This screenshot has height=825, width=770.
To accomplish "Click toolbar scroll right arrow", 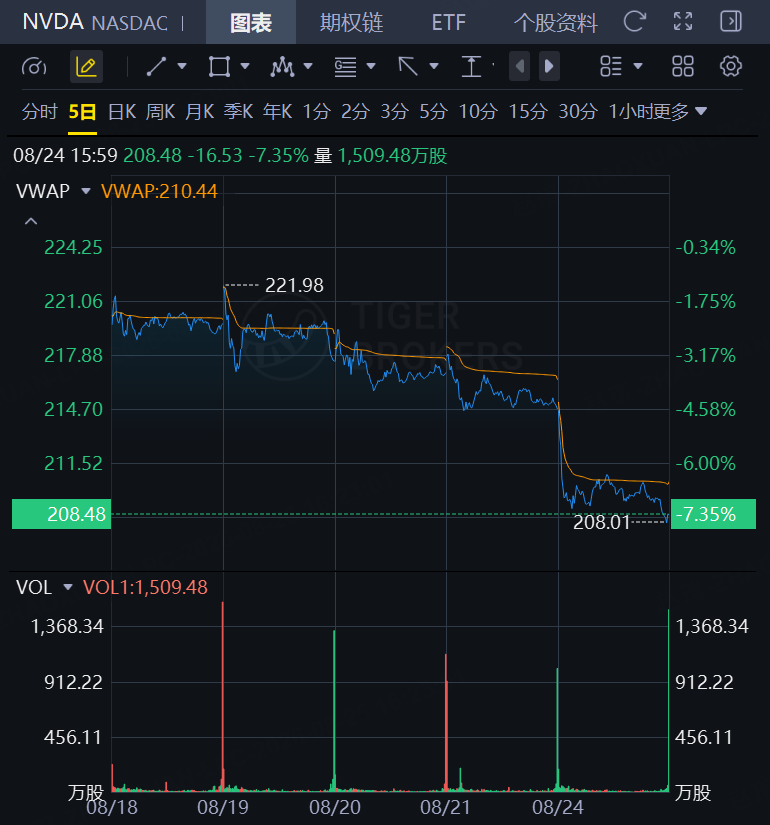I will pos(549,66).
